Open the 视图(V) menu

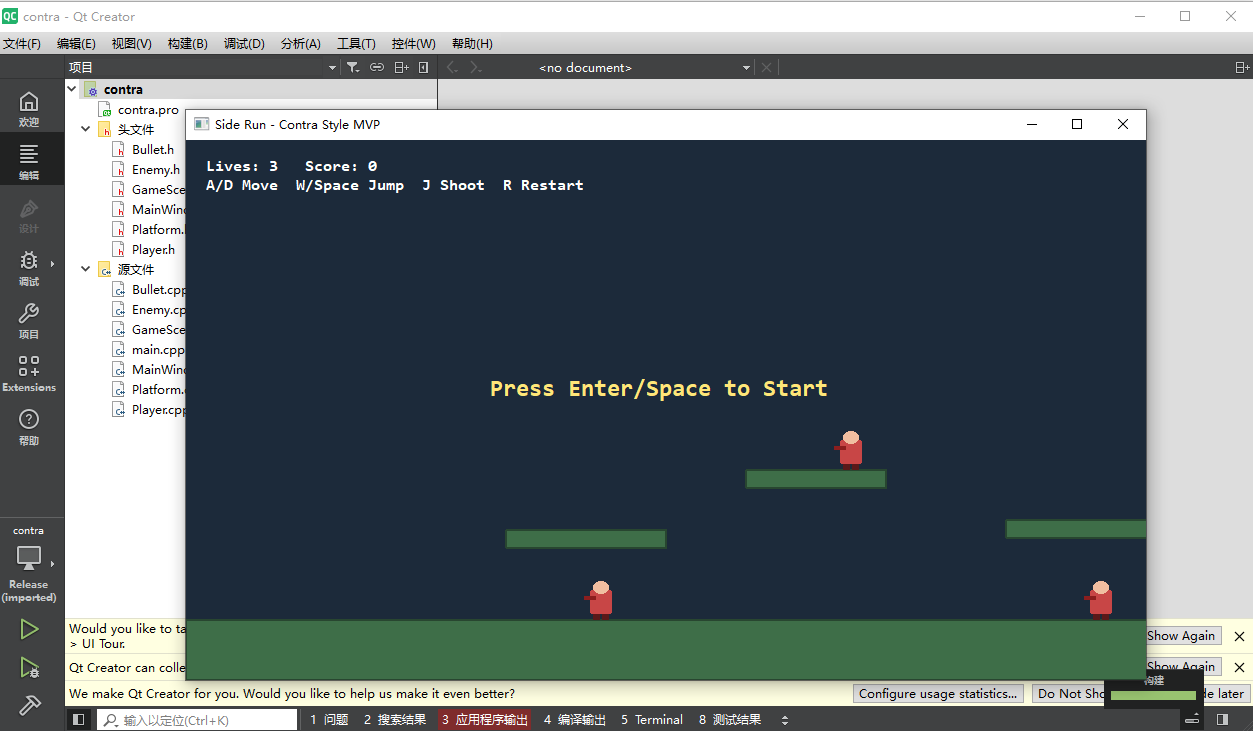pyautogui.click(x=131, y=43)
